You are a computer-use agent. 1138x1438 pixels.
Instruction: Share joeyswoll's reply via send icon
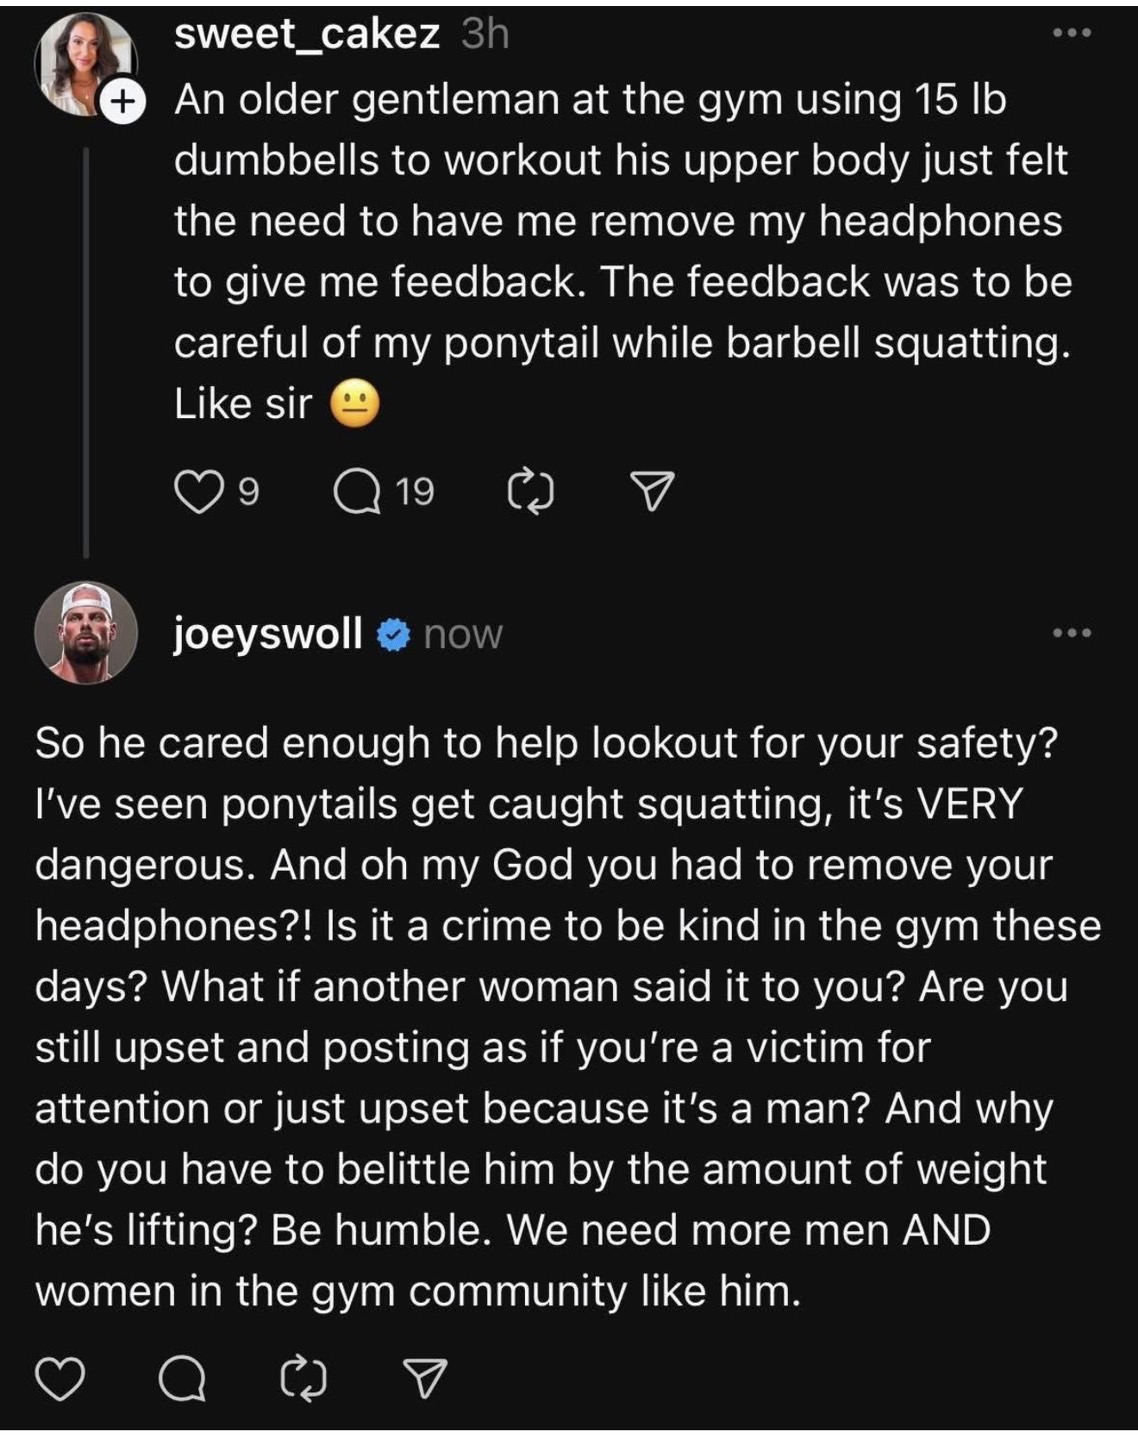pos(424,1380)
